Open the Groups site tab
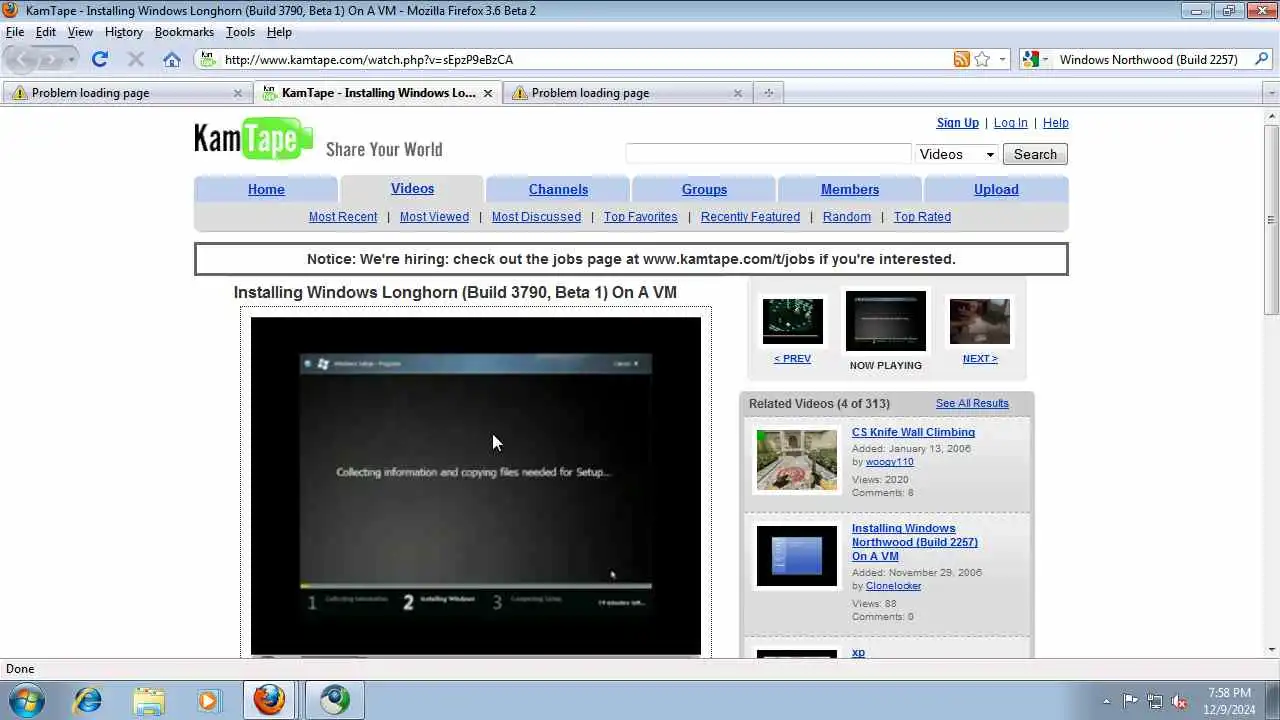 704,189
